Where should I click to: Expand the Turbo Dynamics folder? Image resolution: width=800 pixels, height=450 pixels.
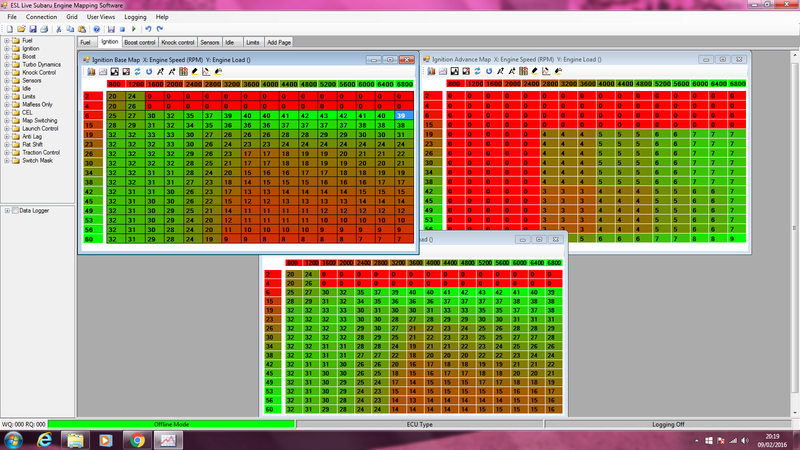[7, 65]
